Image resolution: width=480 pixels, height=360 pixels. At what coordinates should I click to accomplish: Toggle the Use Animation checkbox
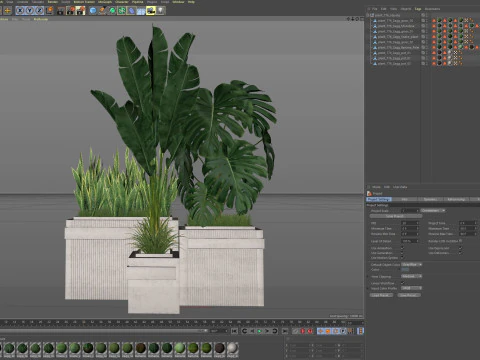pos(402,248)
